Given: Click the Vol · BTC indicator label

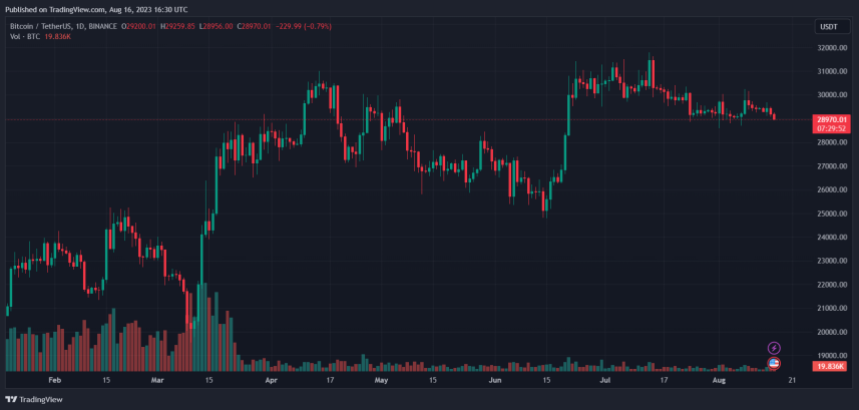Looking at the screenshot, I should pyautogui.click(x=24, y=37).
